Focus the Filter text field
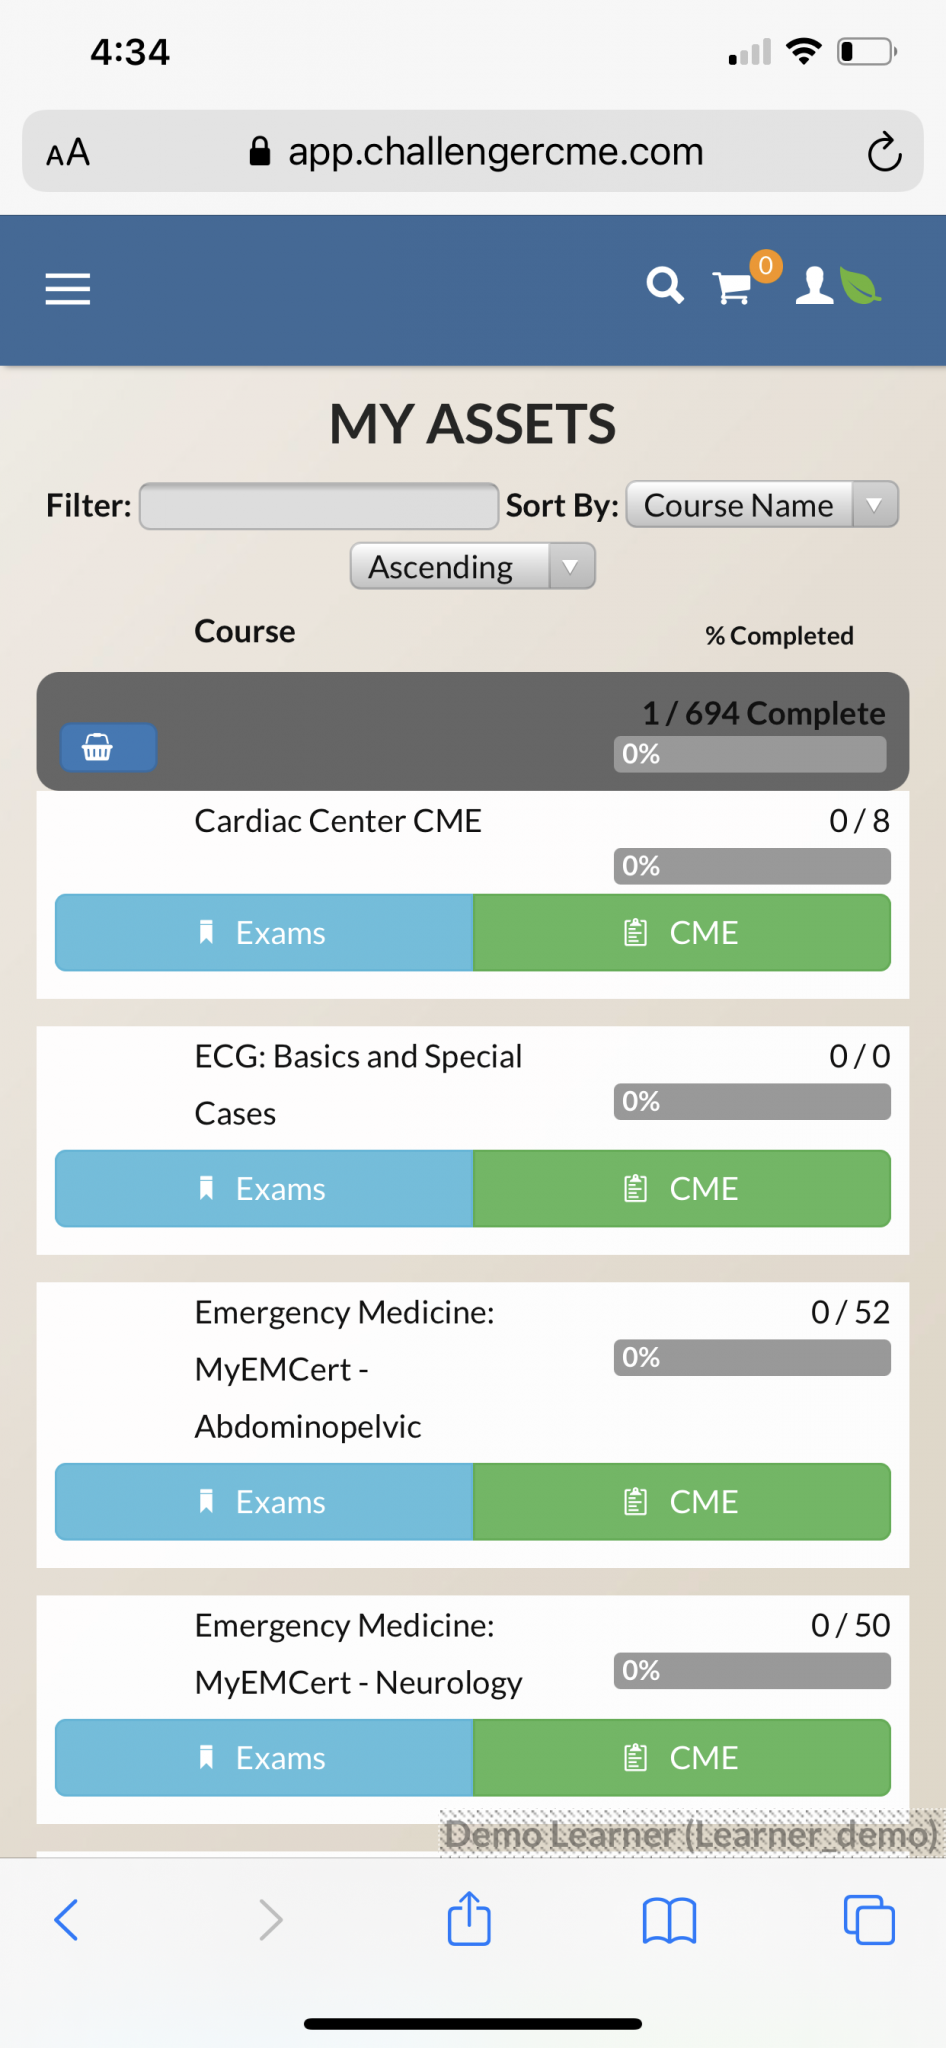The image size is (946, 2048). click(x=319, y=506)
